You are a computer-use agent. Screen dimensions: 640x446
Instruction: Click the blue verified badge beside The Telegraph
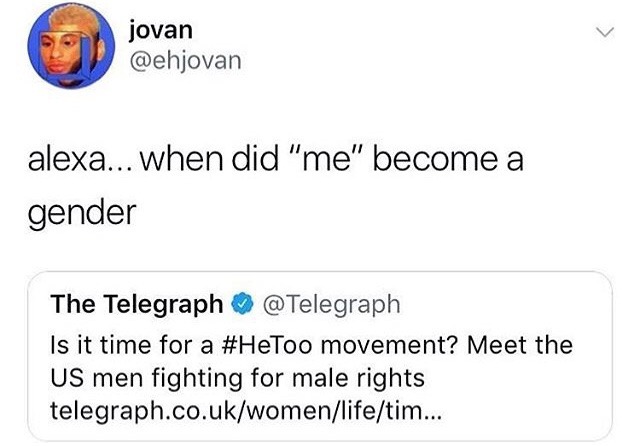tap(243, 302)
